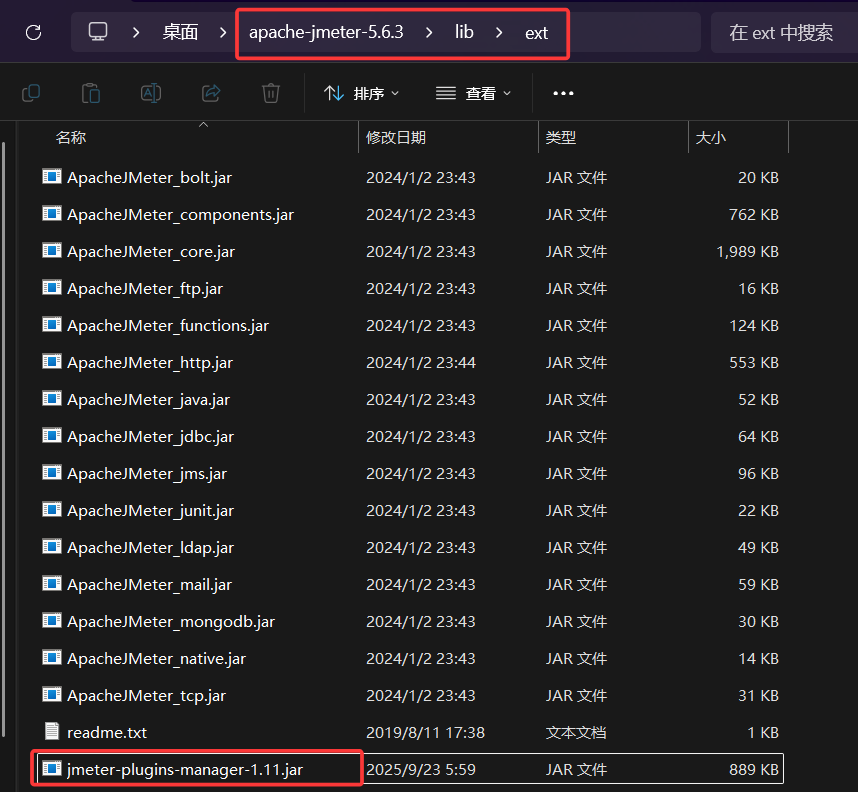Select the ApacheJMeter_mongodb.jar file name
Screen dimensions: 858x792
point(171,622)
